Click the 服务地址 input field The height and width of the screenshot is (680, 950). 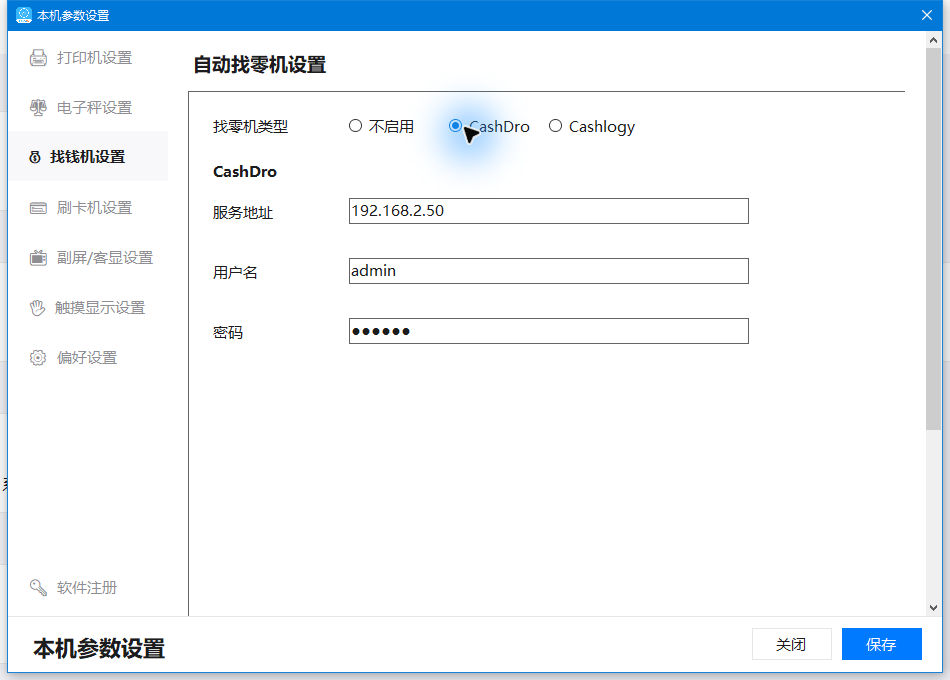[x=548, y=211]
